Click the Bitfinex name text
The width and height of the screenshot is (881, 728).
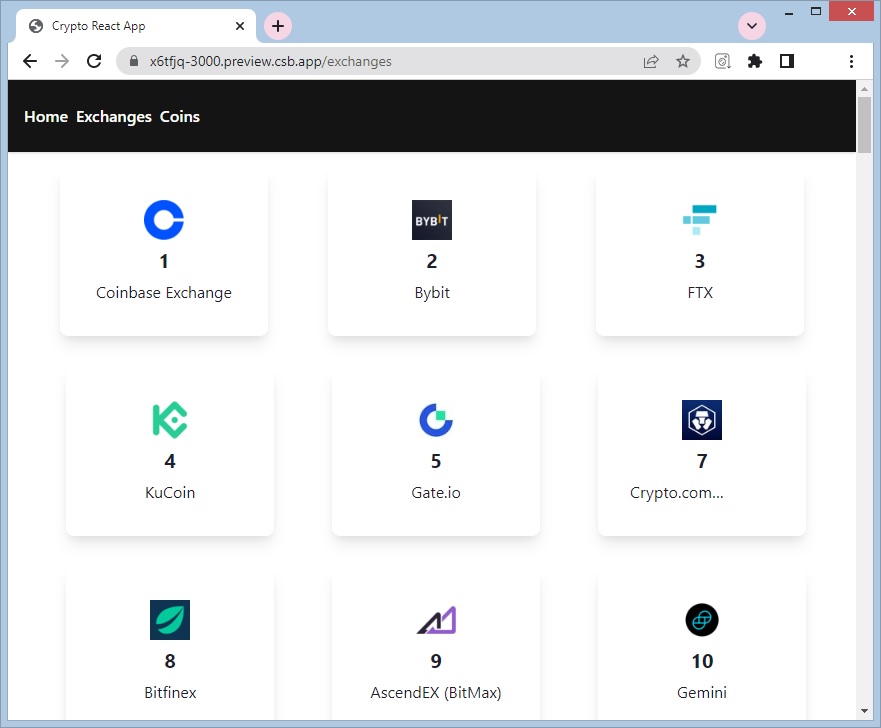pos(170,693)
